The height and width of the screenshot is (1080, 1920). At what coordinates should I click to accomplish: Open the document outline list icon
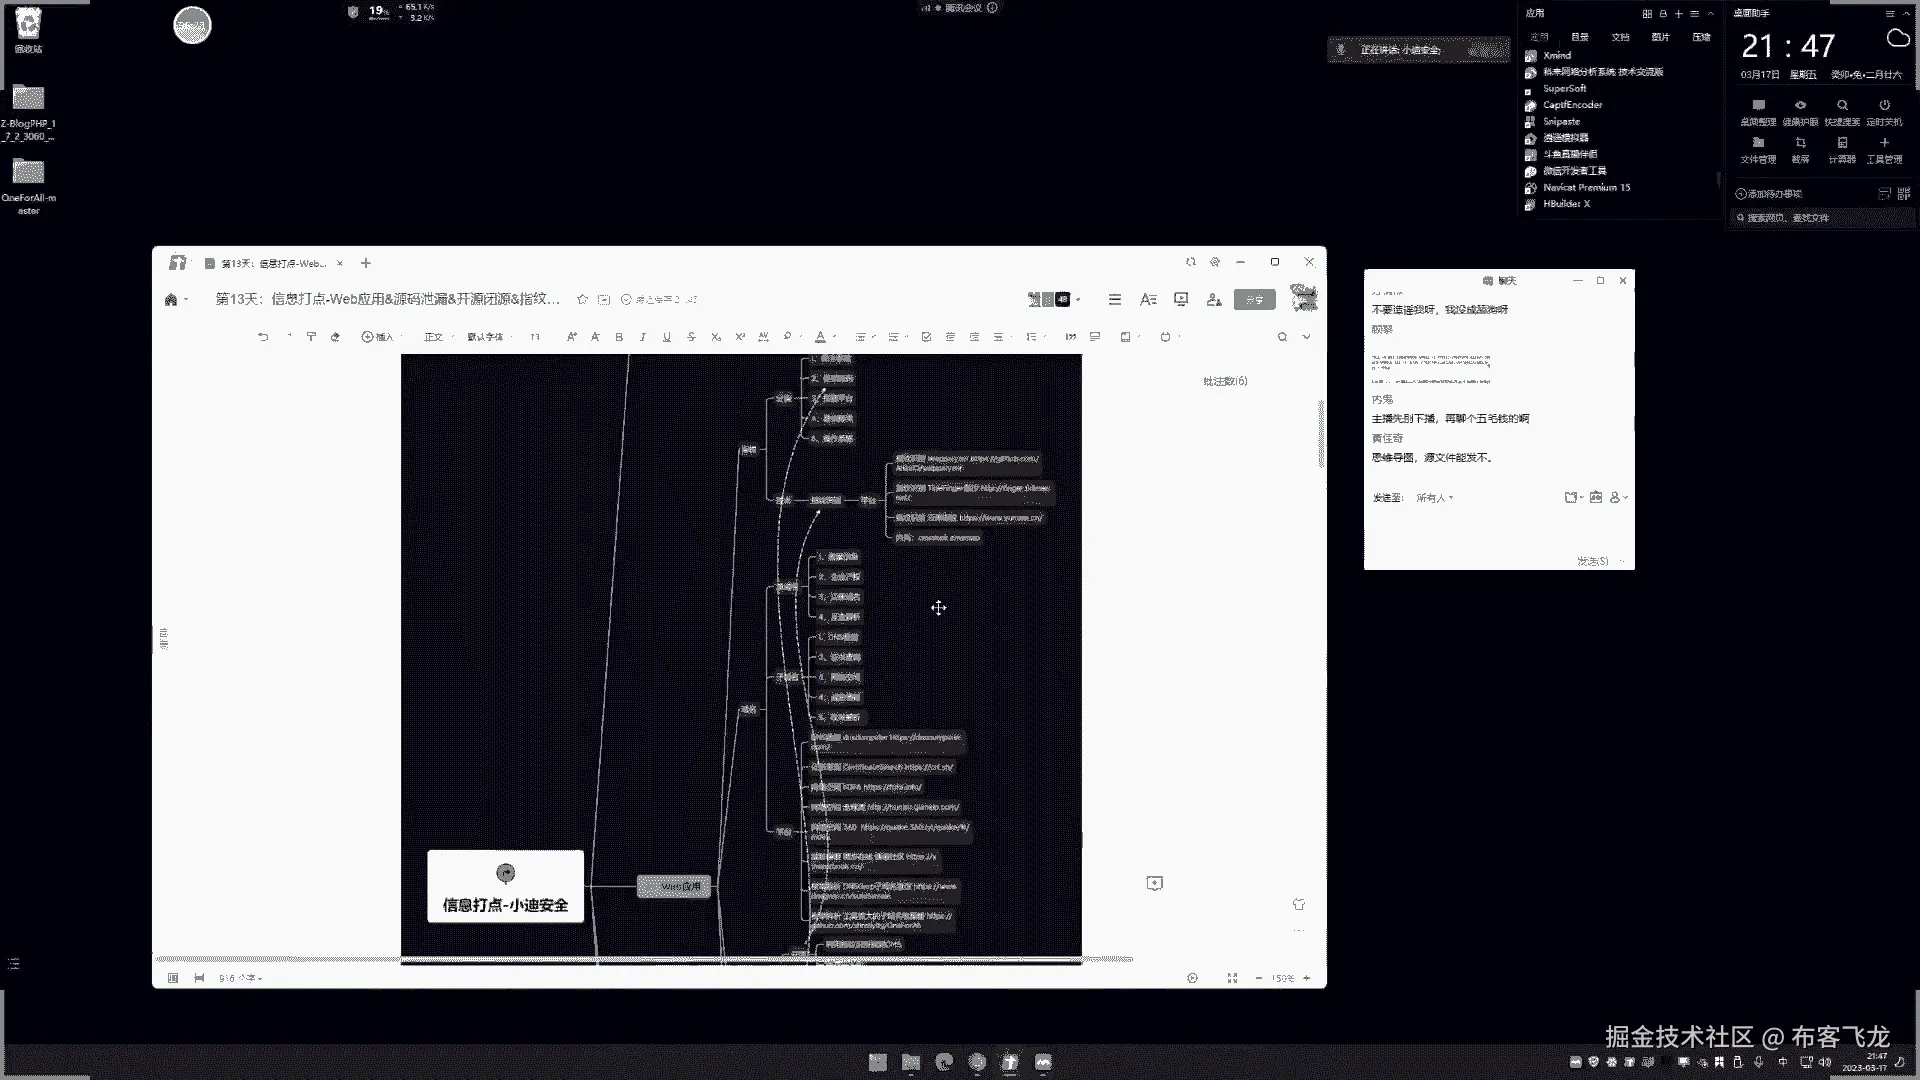1115,299
